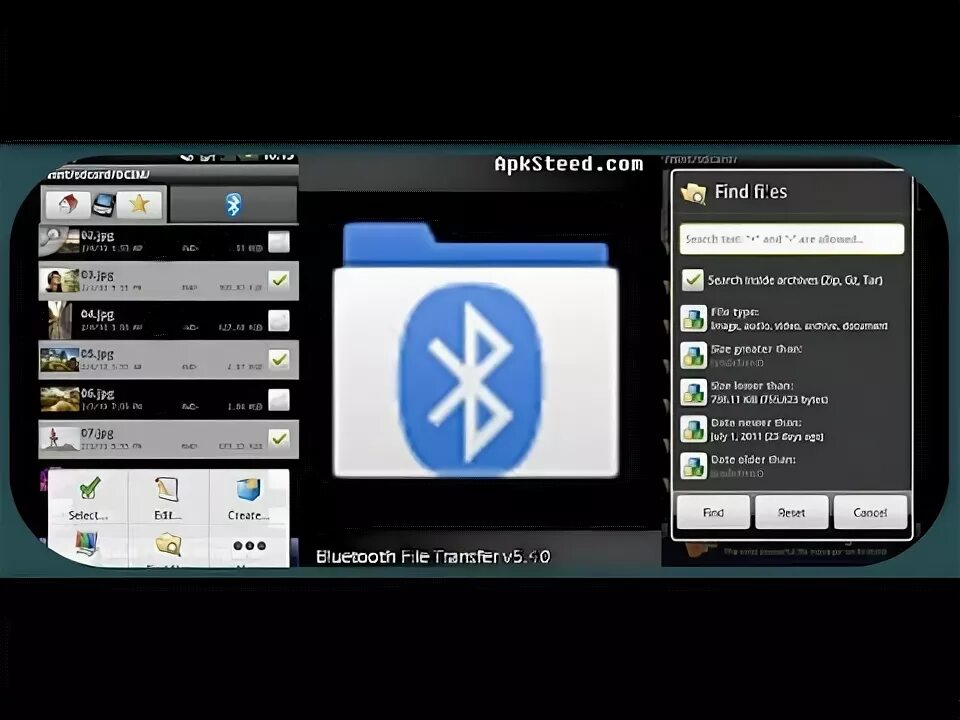Open the Date older than filter

pyautogui.click(x=792, y=466)
